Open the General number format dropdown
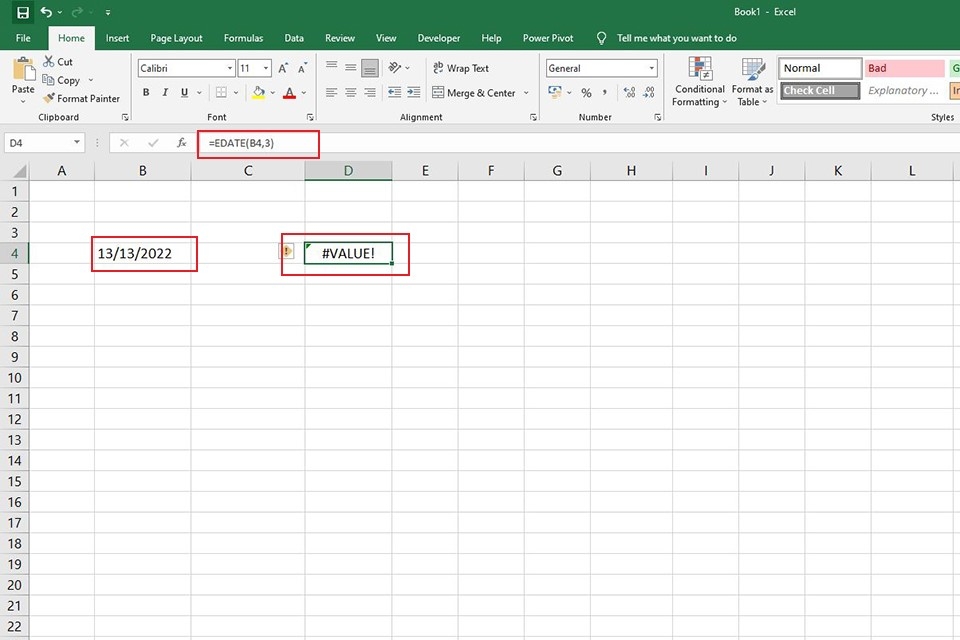This screenshot has height=640, width=960. (651, 68)
